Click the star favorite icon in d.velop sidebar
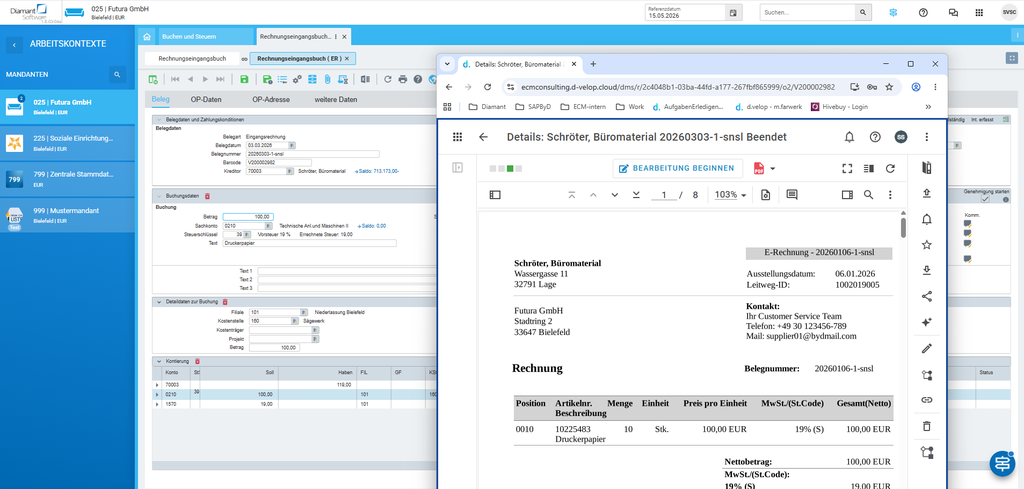The height and width of the screenshot is (489, 1024). click(926, 245)
